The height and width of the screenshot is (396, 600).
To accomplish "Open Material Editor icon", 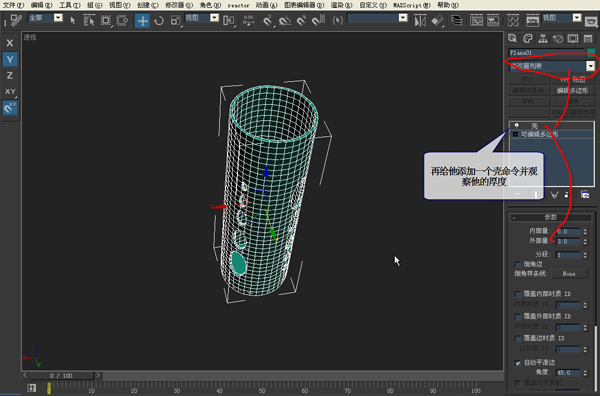I will click(513, 20).
